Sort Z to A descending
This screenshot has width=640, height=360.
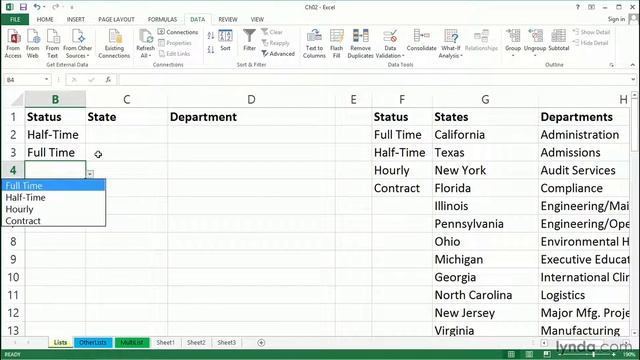[211, 49]
